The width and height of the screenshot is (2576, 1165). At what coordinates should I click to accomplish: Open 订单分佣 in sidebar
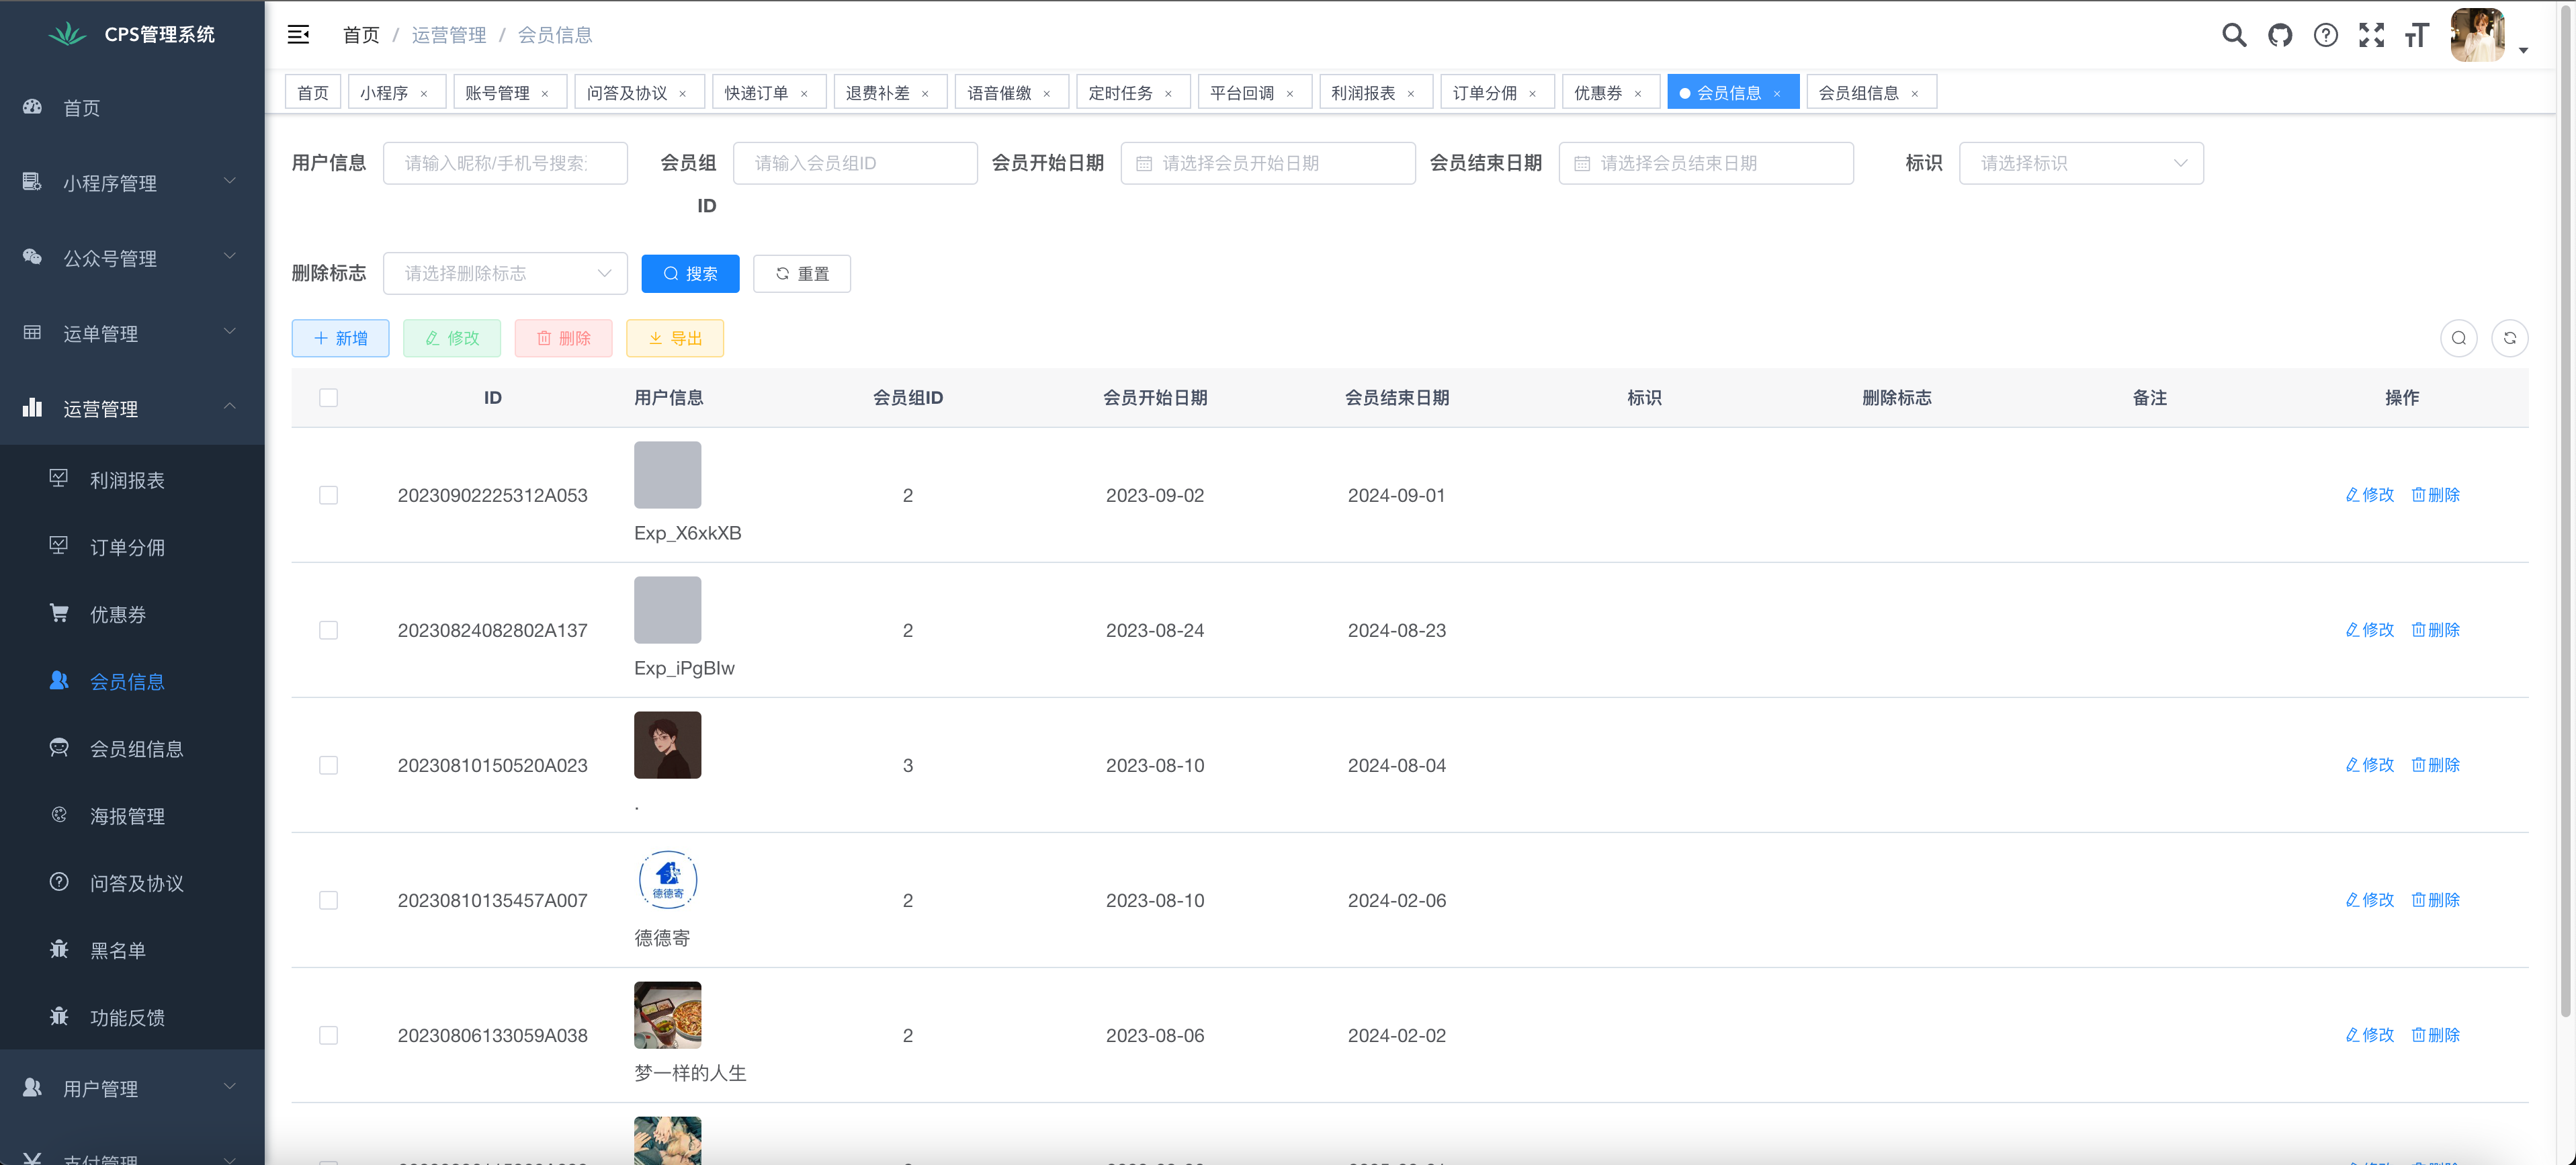[132, 547]
